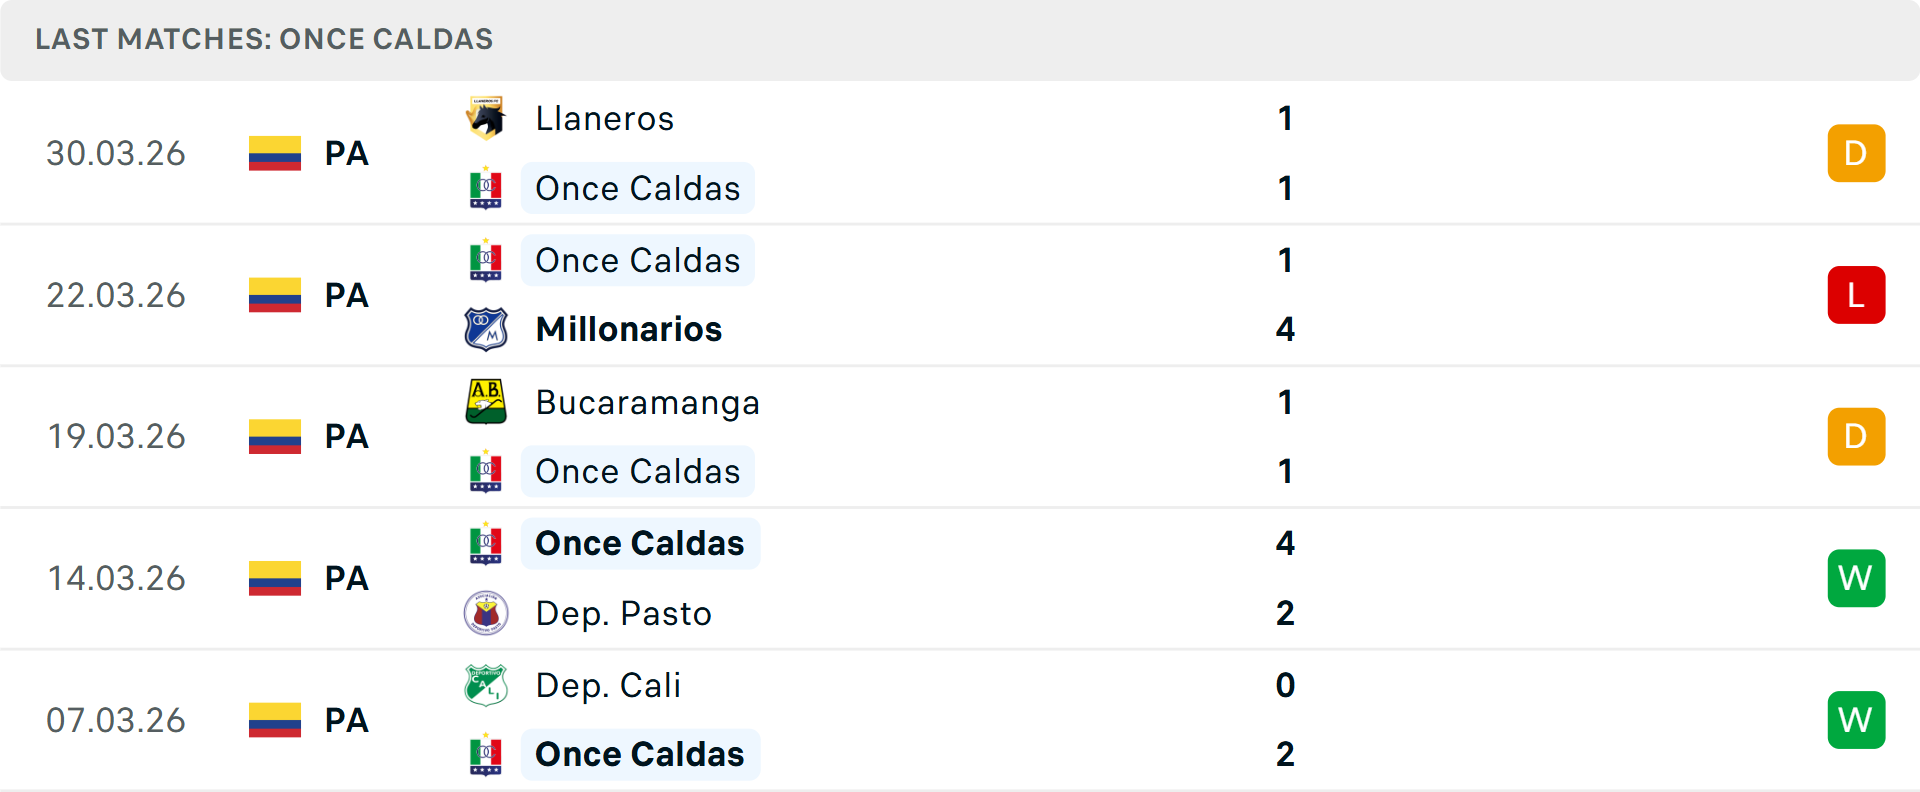This screenshot has width=1920, height=792.
Task: Click the Last Matches: Once Caldas header
Action: [264, 39]
